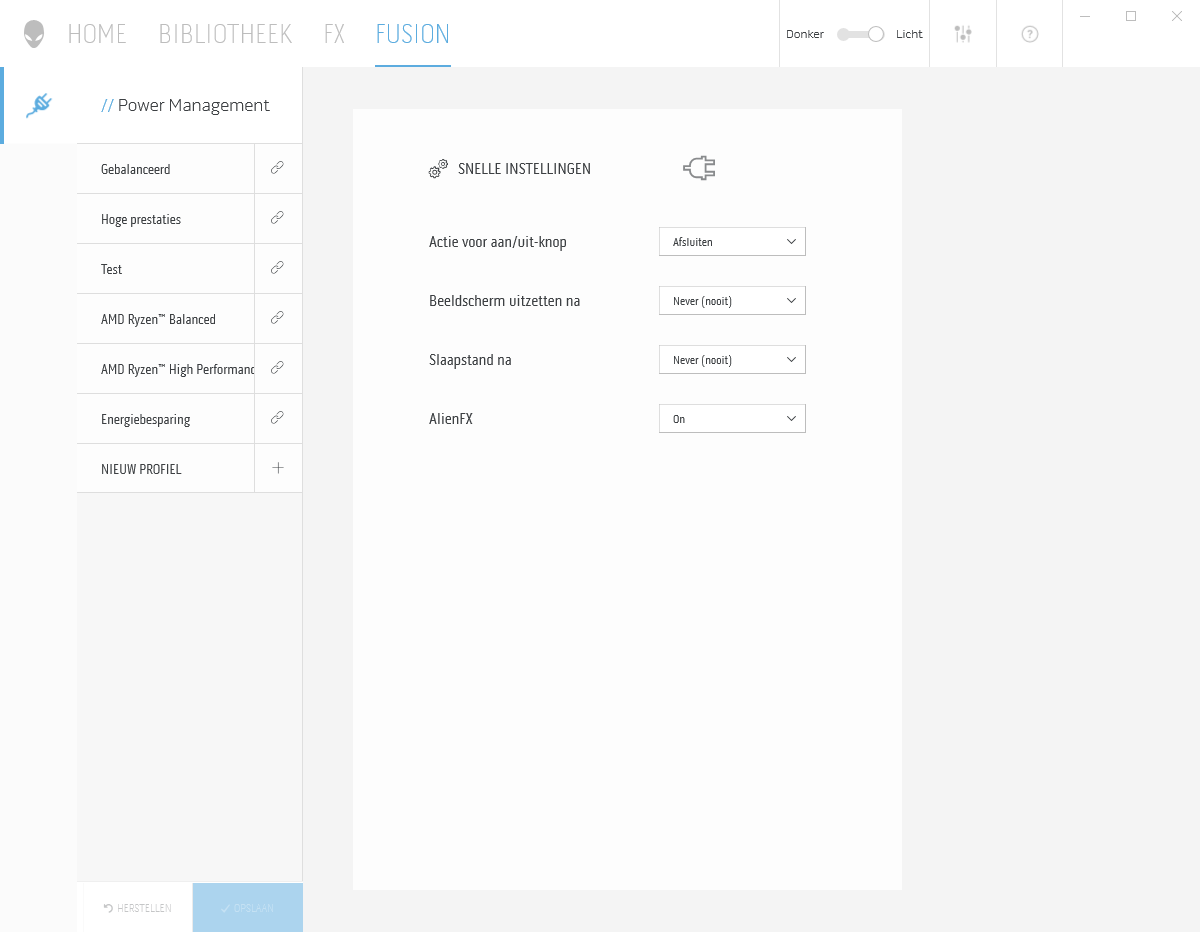Open the AlienFX dropdown
The height and width of the screenshot is (932, 1200).
click(732, 419)
